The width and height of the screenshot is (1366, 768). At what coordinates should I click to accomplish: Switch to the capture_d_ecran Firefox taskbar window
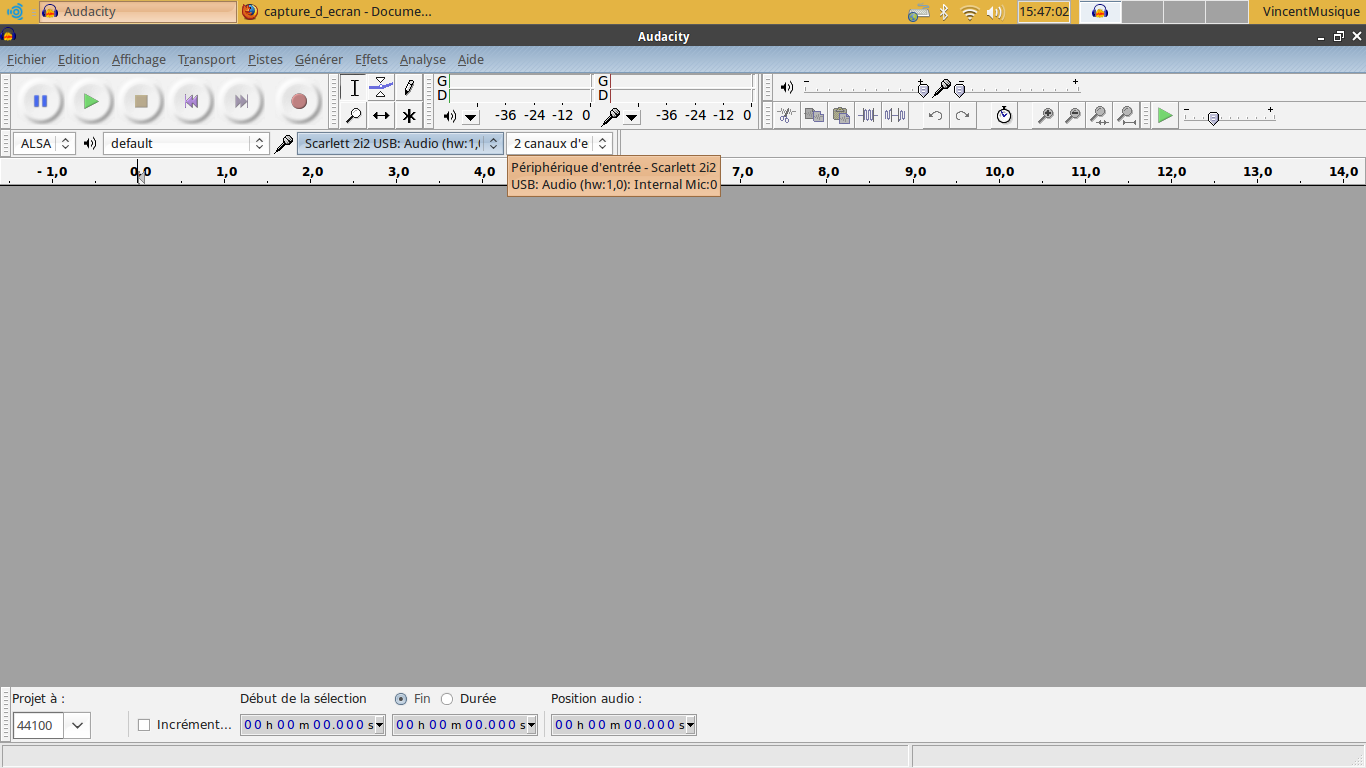(x=337, y=12)
